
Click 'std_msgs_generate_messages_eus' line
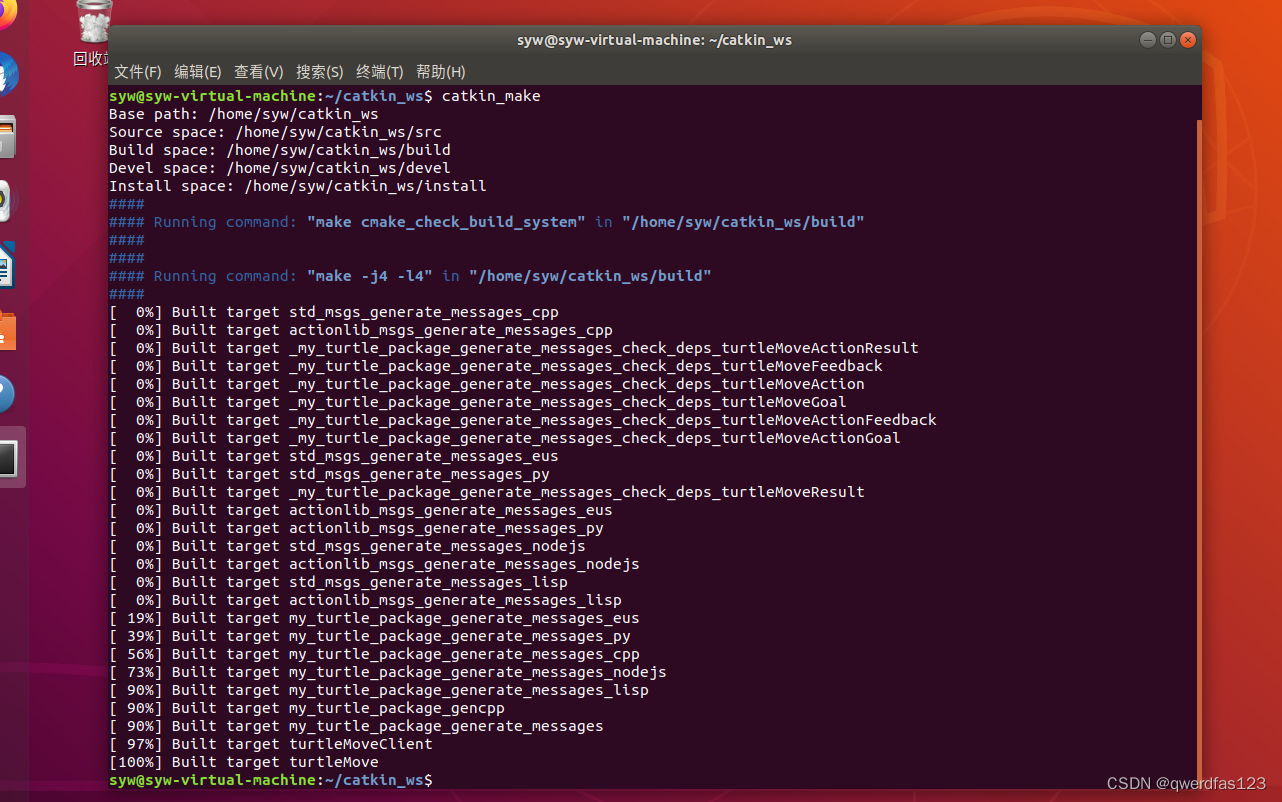point(334,456)
